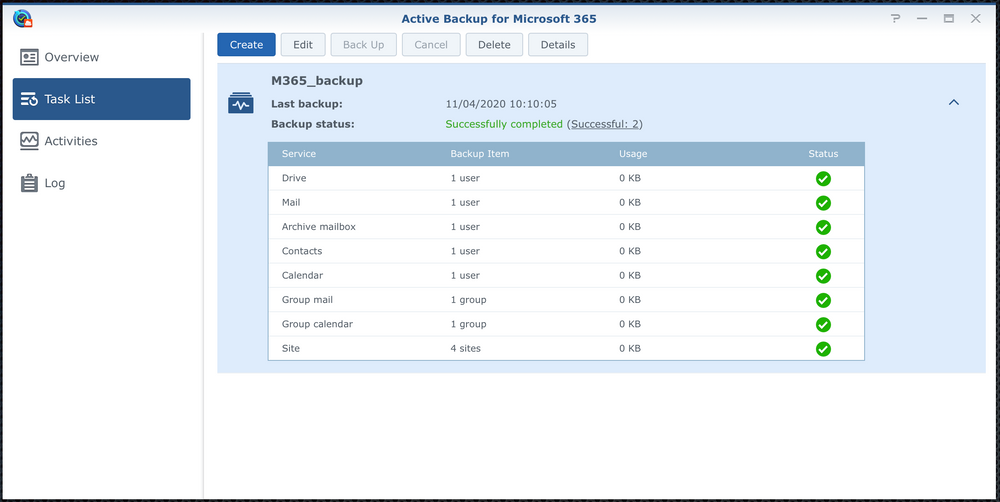Viewport: 1000px width, 502px height.
Task: Click the Edit button
Action: pos(303,45)
